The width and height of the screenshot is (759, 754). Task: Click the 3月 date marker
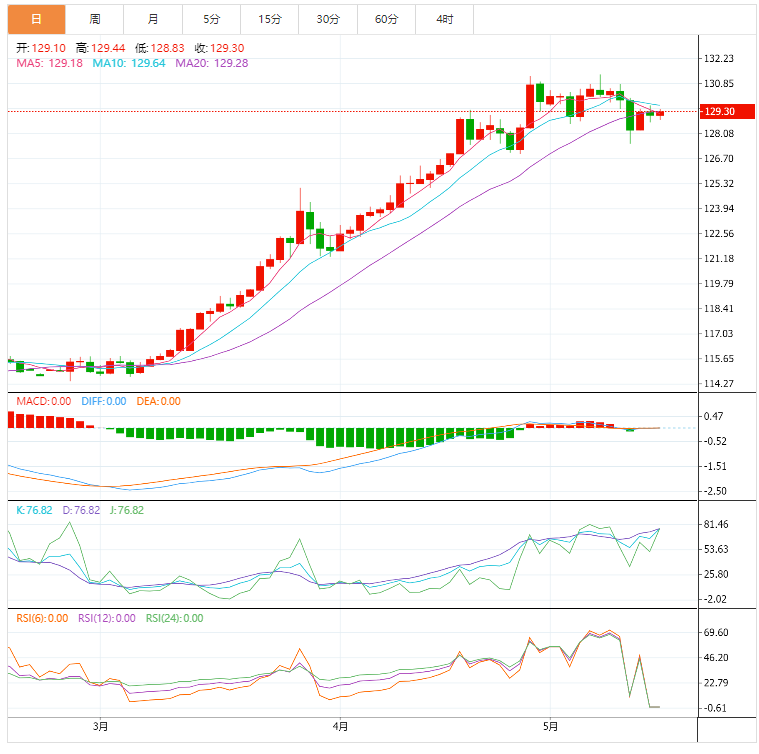(100, 726)
